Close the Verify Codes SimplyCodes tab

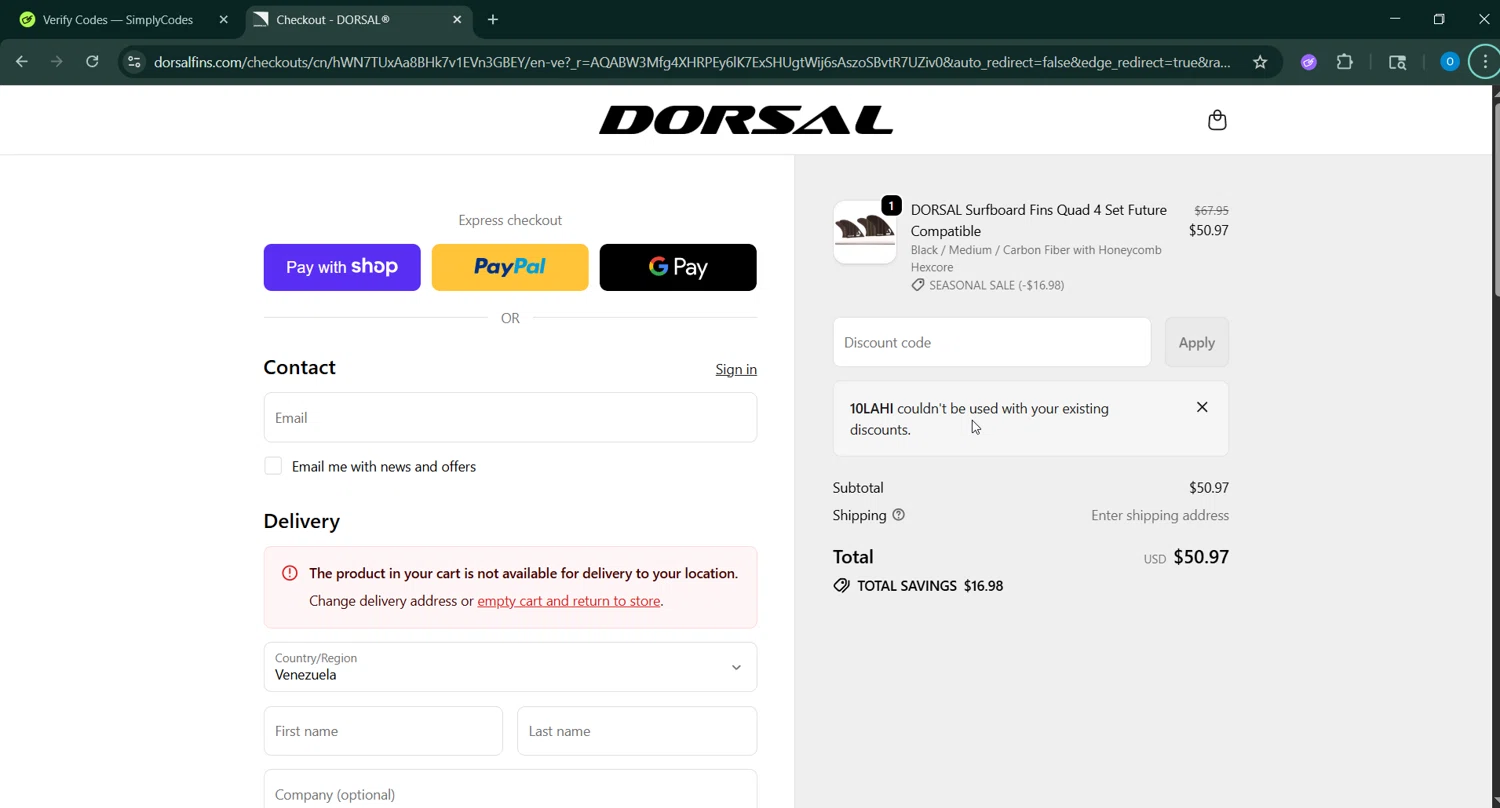pos(223,19)
